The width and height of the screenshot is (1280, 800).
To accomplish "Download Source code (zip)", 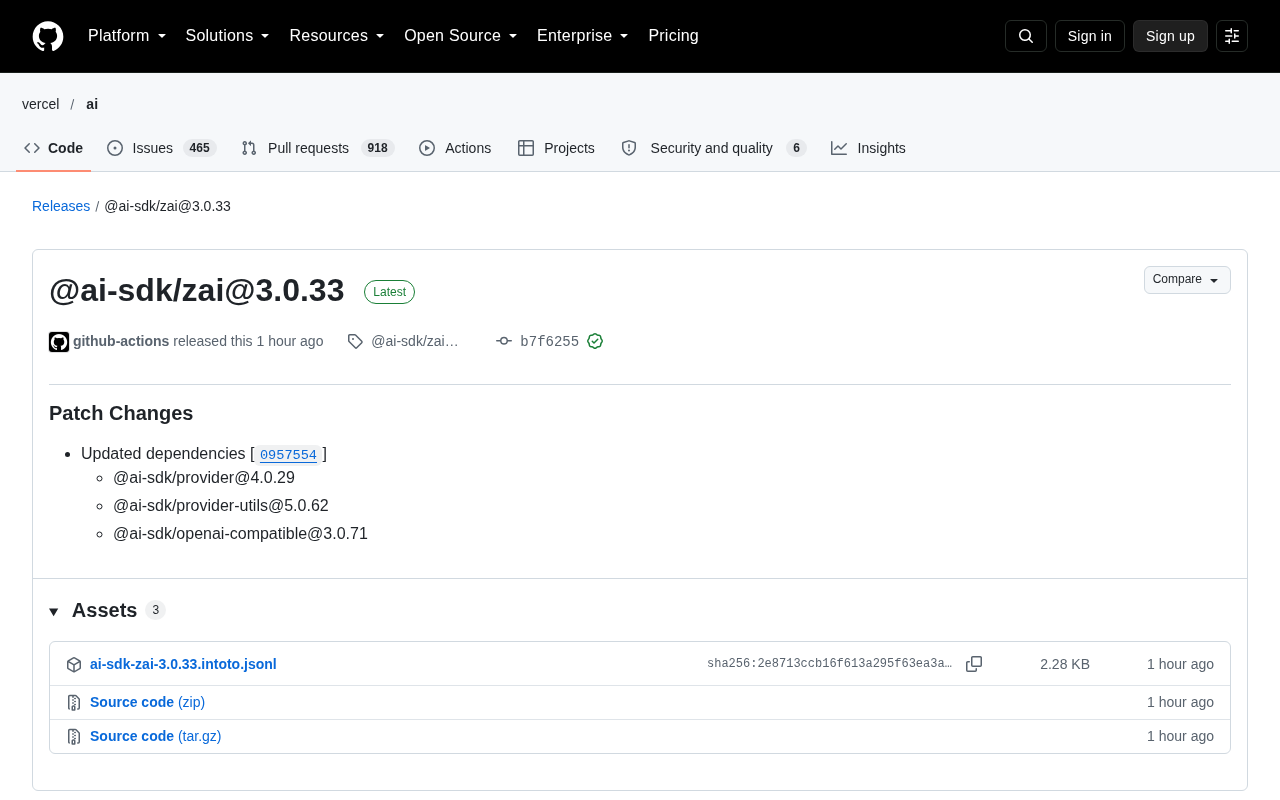I will [x=147, y=702].
